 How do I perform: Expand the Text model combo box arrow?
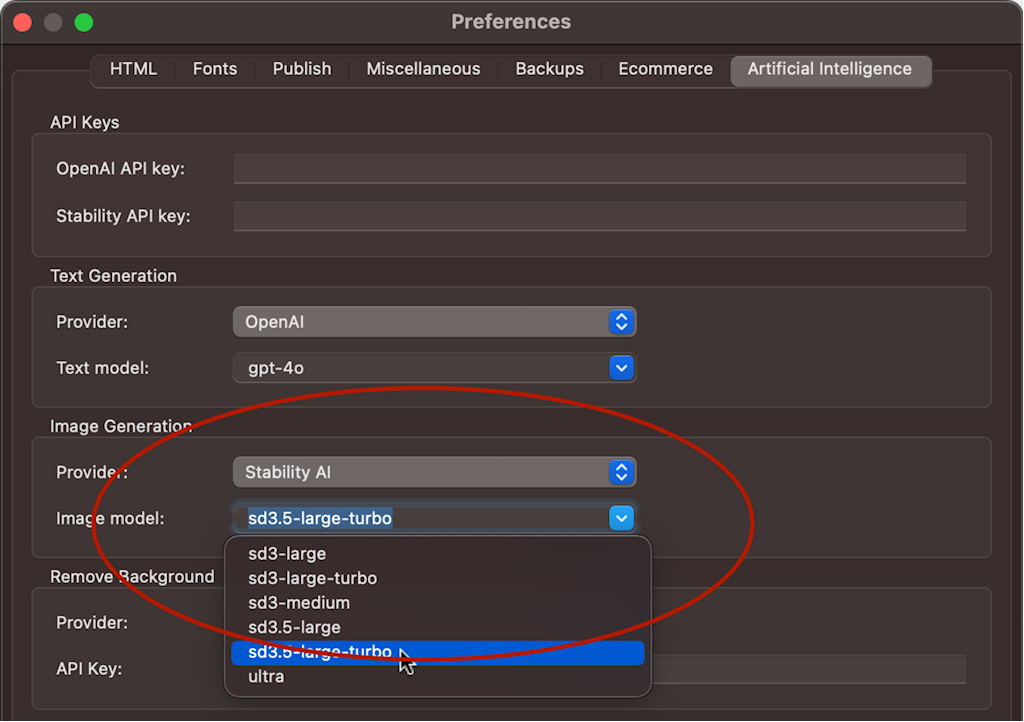point(621,368)
